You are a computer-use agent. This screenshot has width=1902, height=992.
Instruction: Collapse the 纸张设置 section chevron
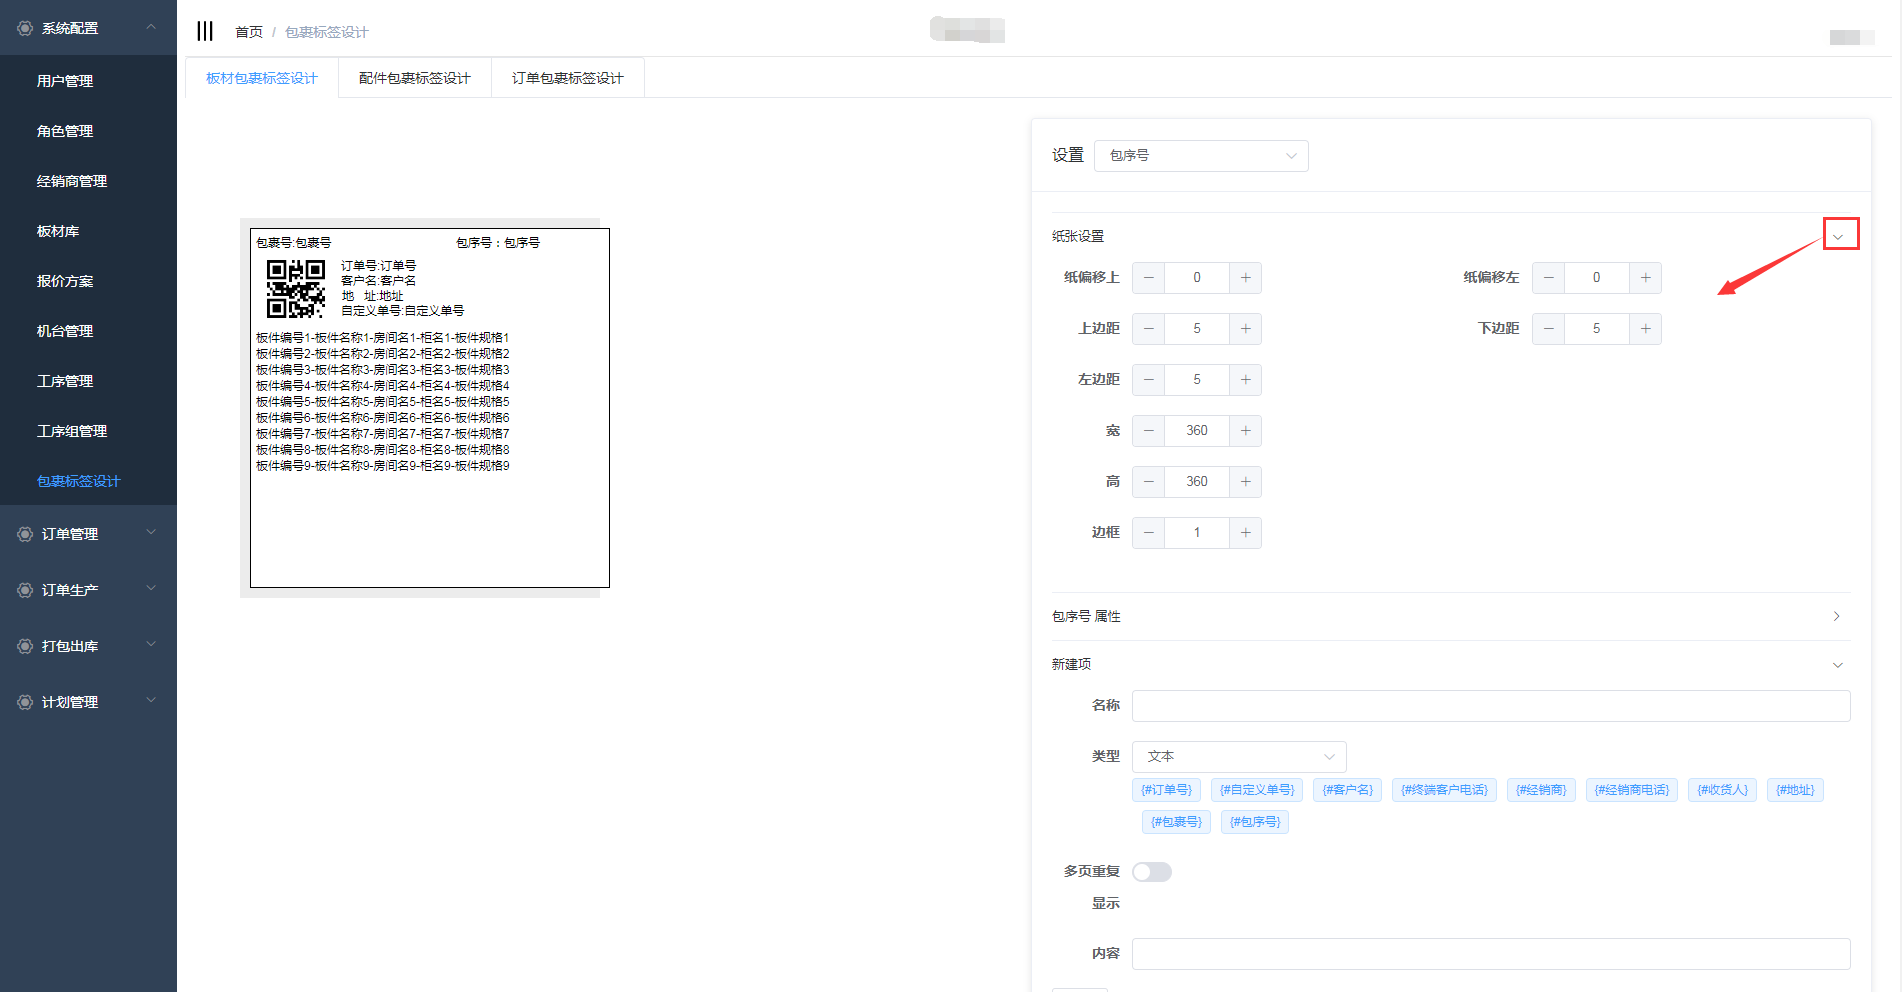point(1838,236)
